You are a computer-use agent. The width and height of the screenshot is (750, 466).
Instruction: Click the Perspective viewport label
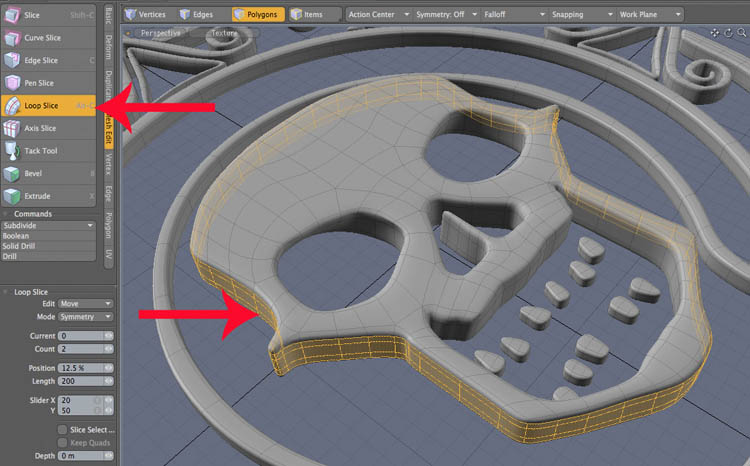[161, 33]
